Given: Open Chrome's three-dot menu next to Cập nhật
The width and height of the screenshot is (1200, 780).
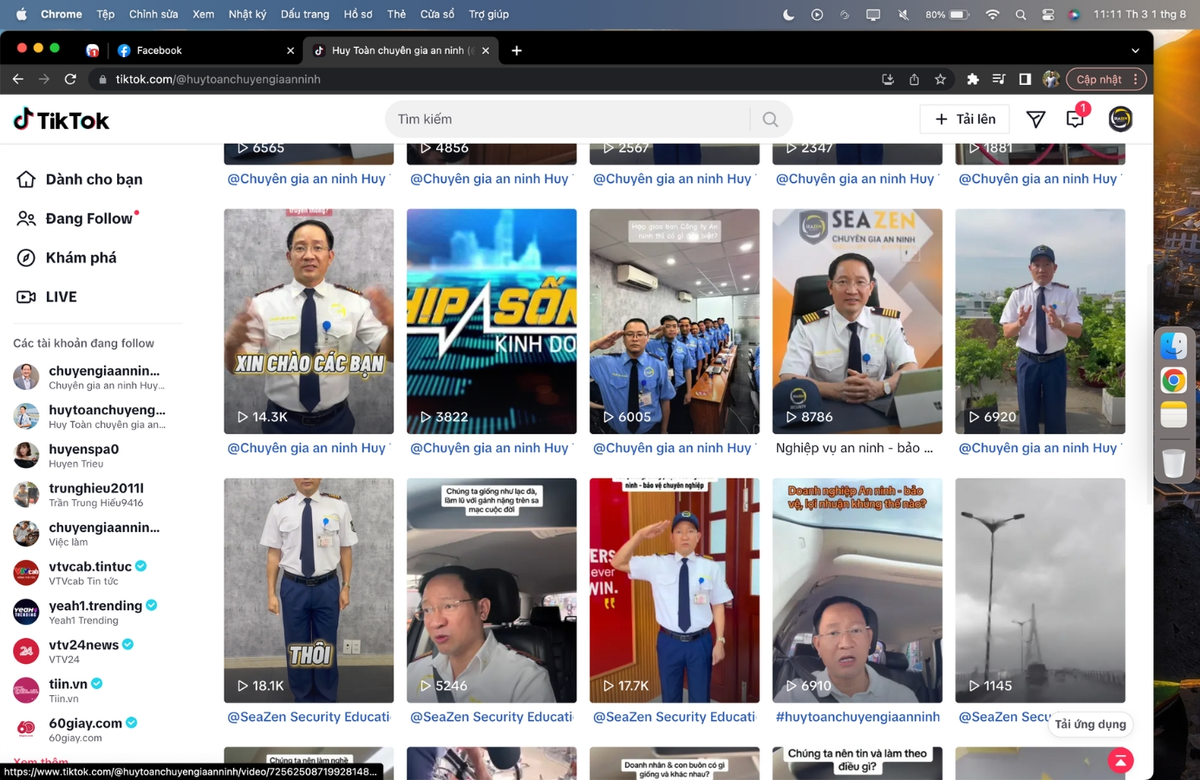Looking at the screenshot, I should [x=1135, y=79].
